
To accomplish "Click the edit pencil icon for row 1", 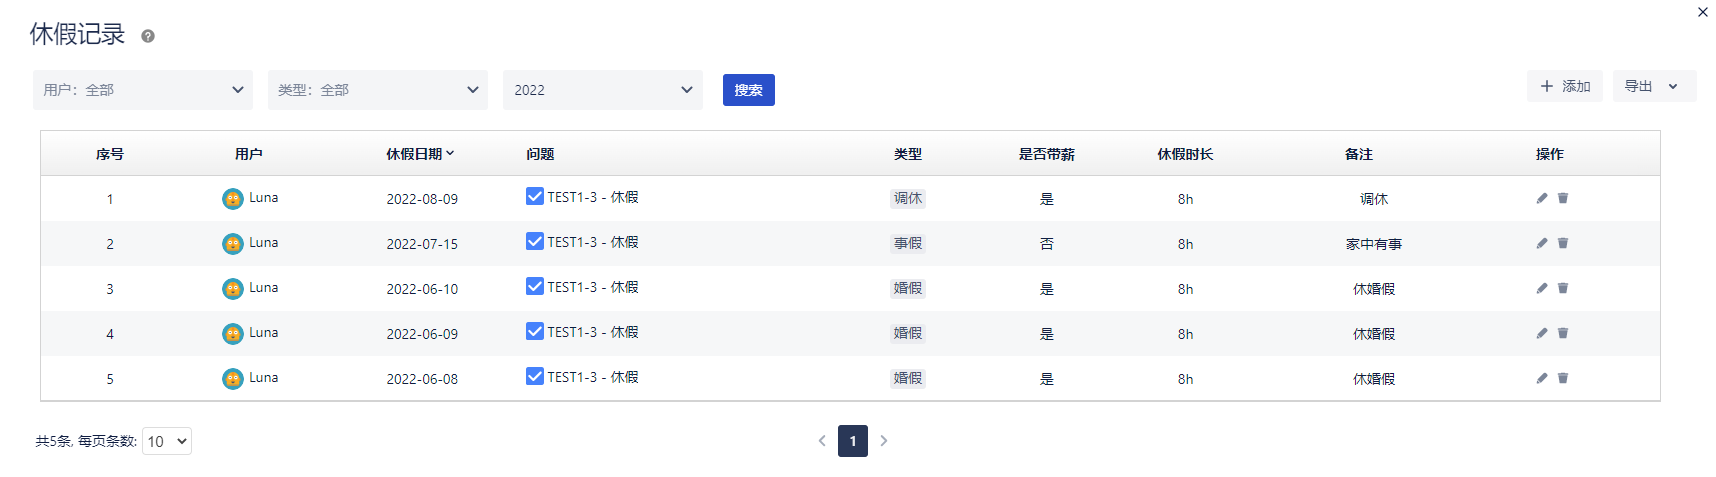I will coord(1541,198).
